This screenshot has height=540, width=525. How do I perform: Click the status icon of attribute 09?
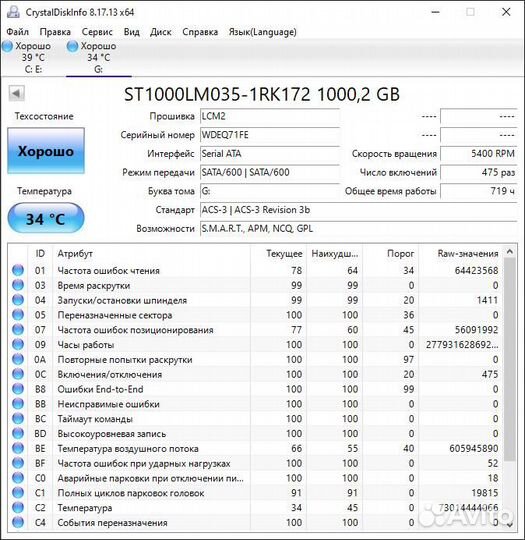coord(18,344)
